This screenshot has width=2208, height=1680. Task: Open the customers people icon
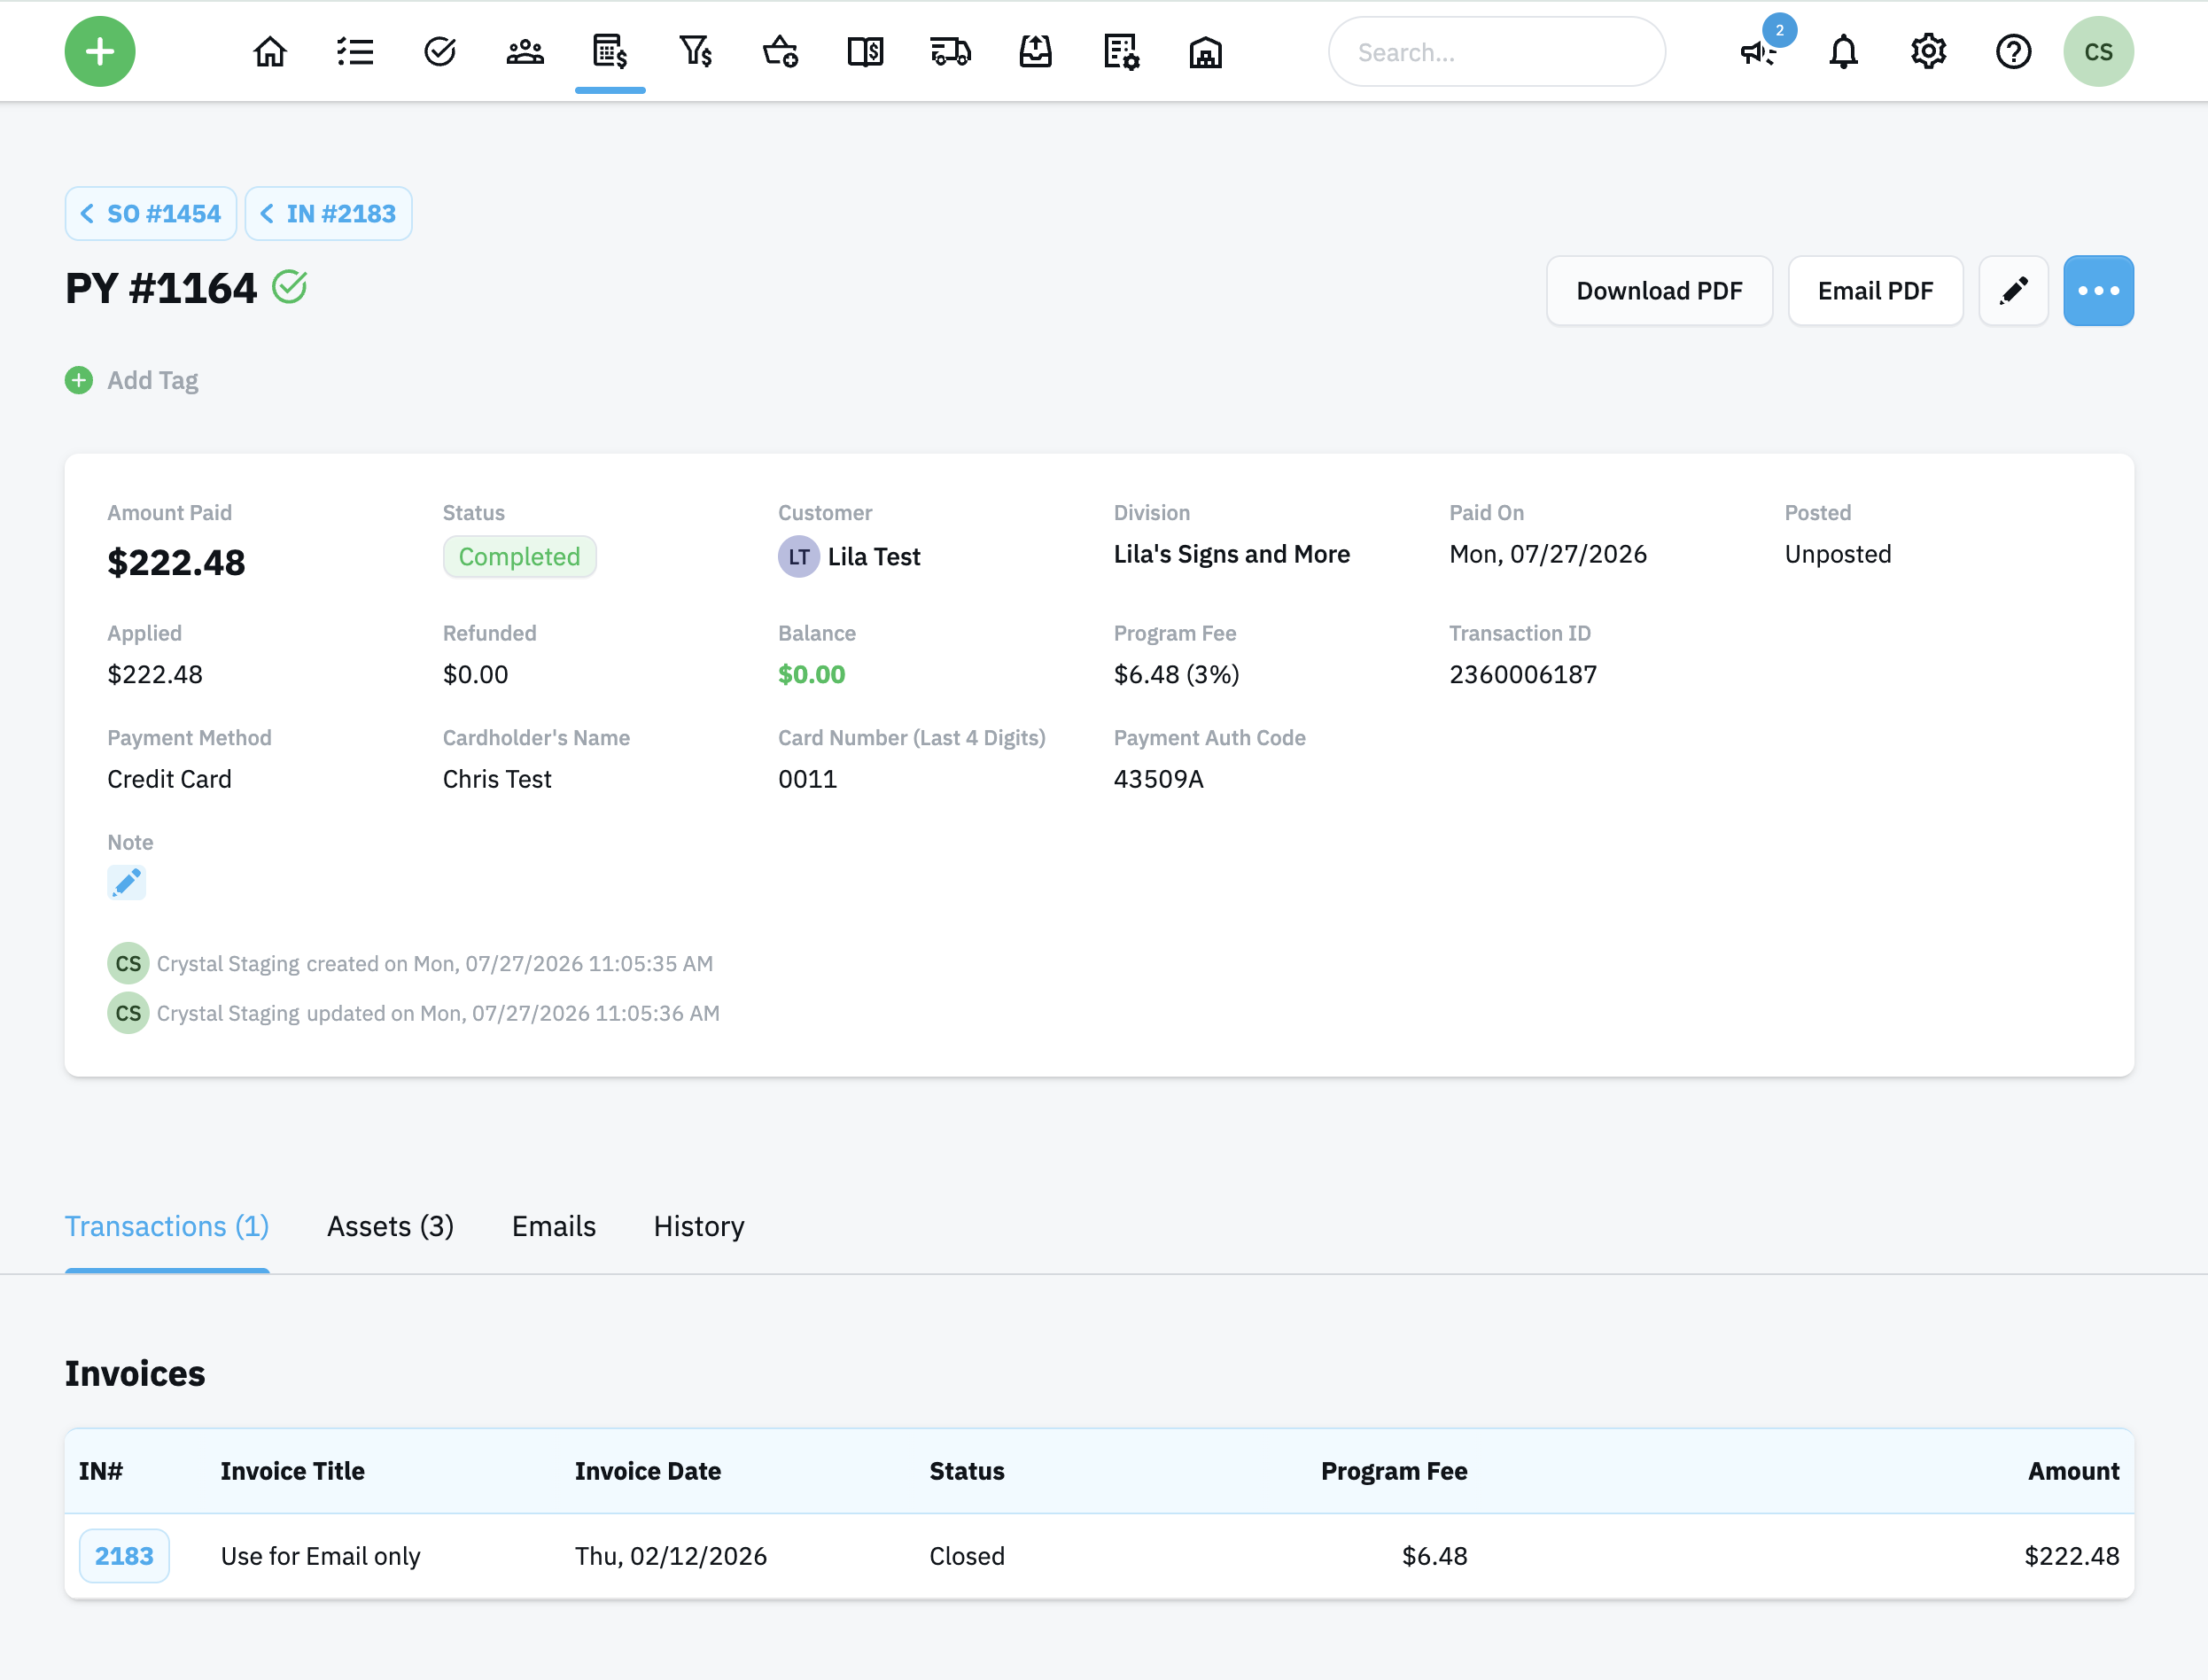click(525, 51)
